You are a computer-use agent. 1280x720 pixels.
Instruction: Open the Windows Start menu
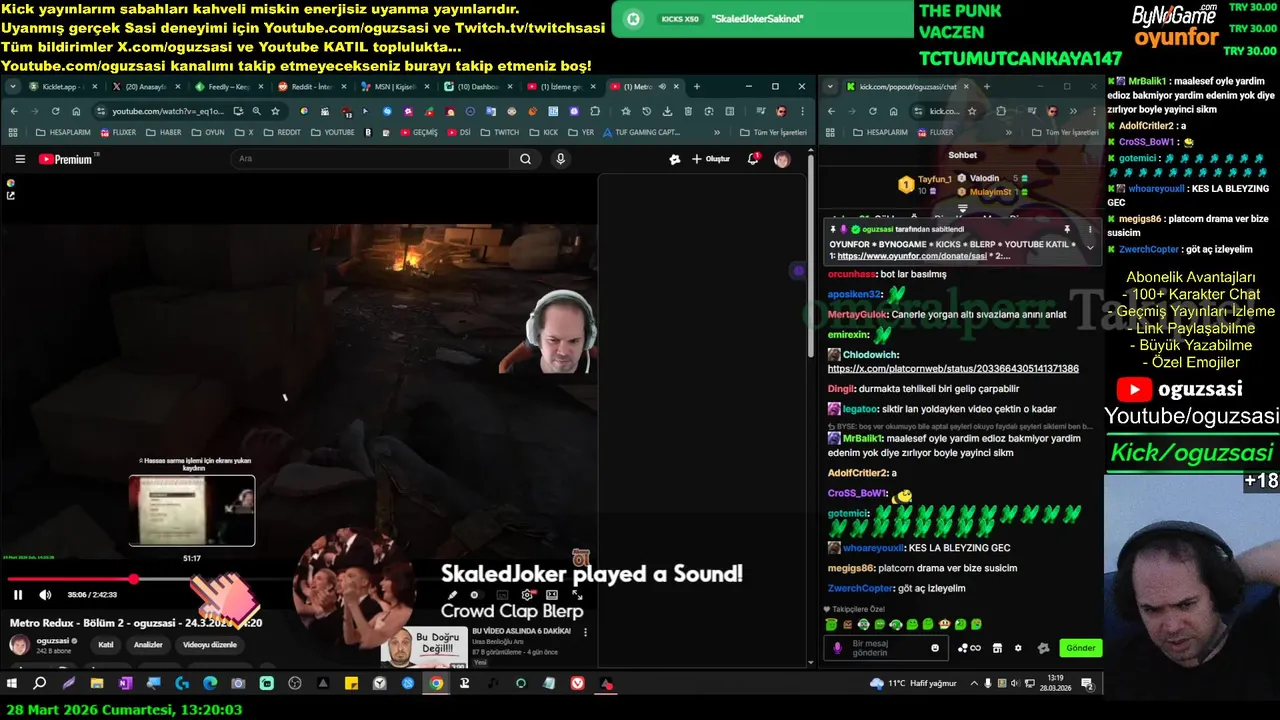tap(12, 684)
